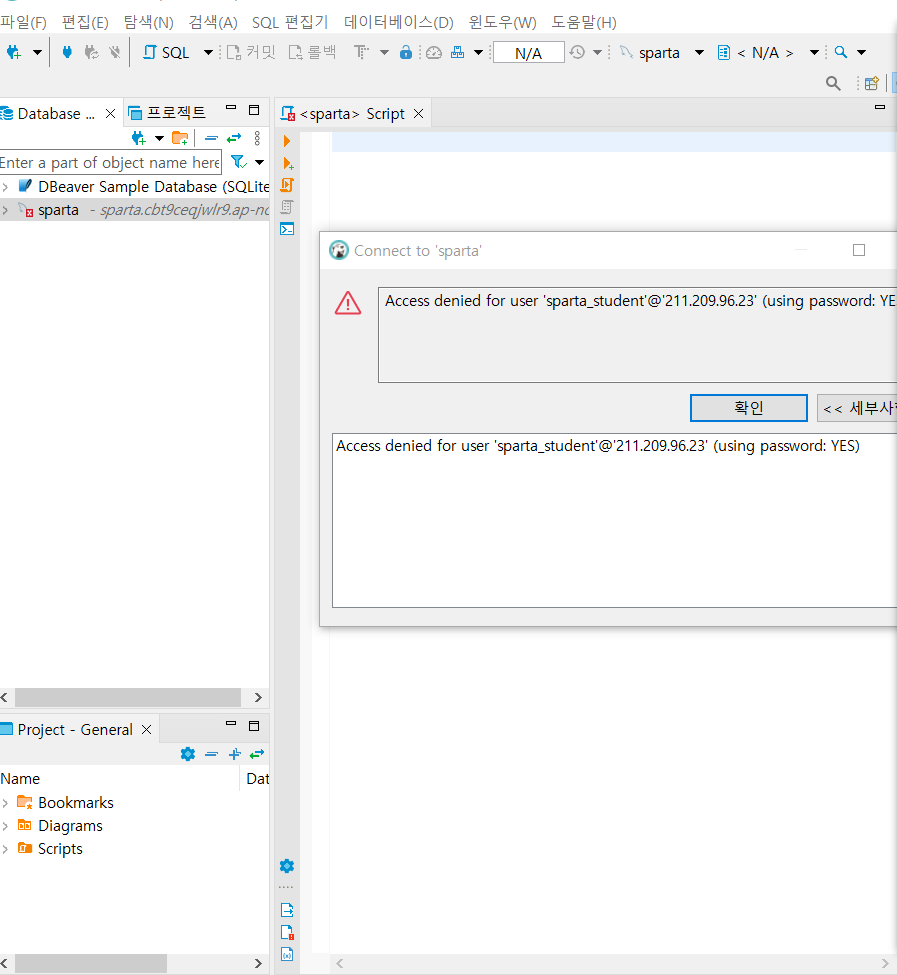The width and height of the screenshot is (897, 975).
Task: Click the new folder icon in navigator
Action: click(x=180, y=138)
